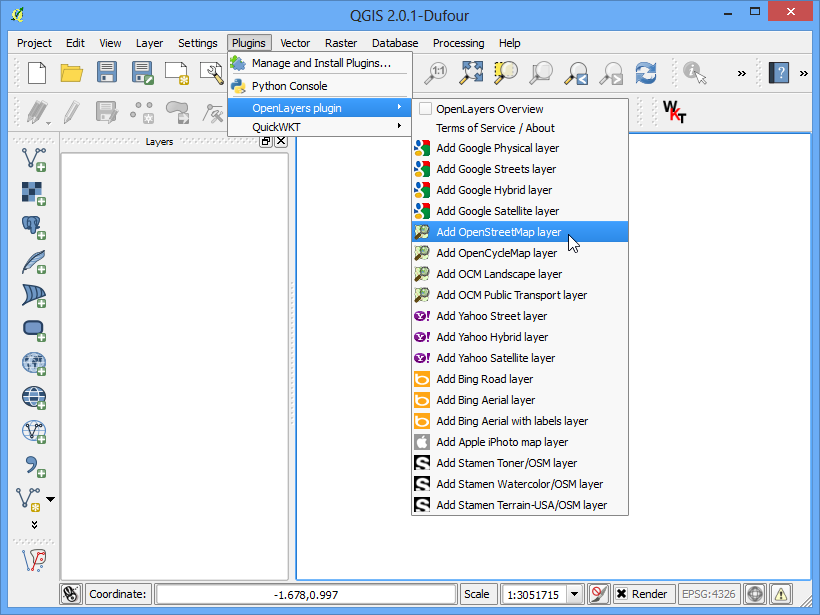Select Add Google Satellite layer
This screenshot has width=820, height=615.
point(520,211)
